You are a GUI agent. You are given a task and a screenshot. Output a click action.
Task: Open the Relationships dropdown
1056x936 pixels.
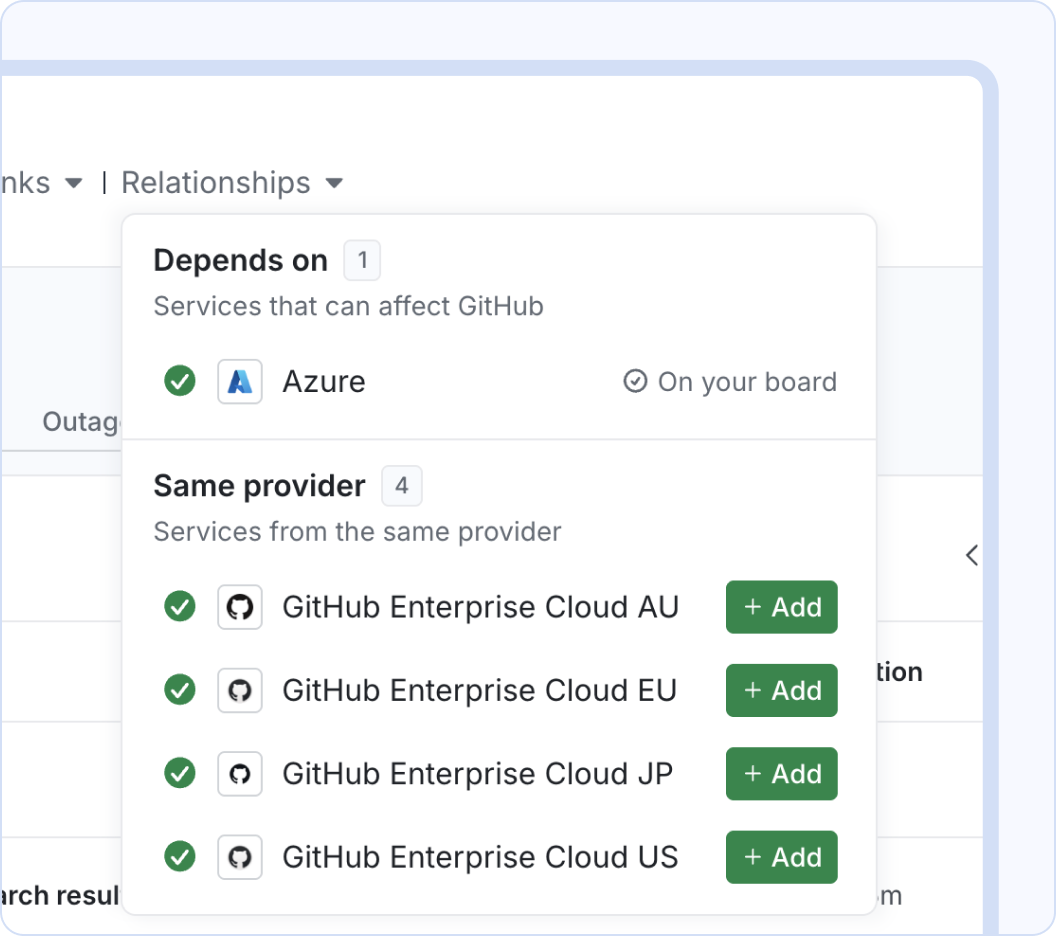(x=232, y=182)
